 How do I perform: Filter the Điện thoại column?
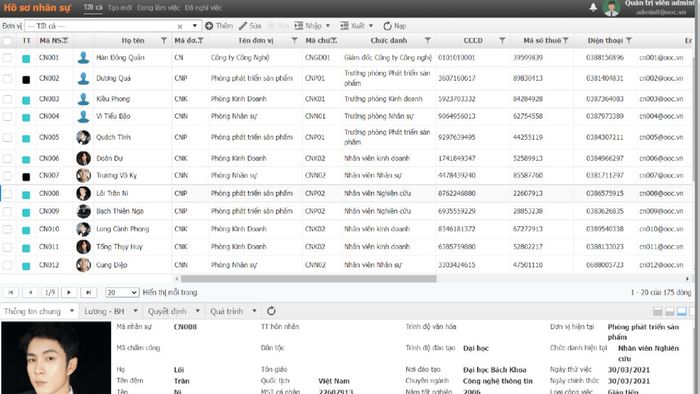[x=629, y=41]
